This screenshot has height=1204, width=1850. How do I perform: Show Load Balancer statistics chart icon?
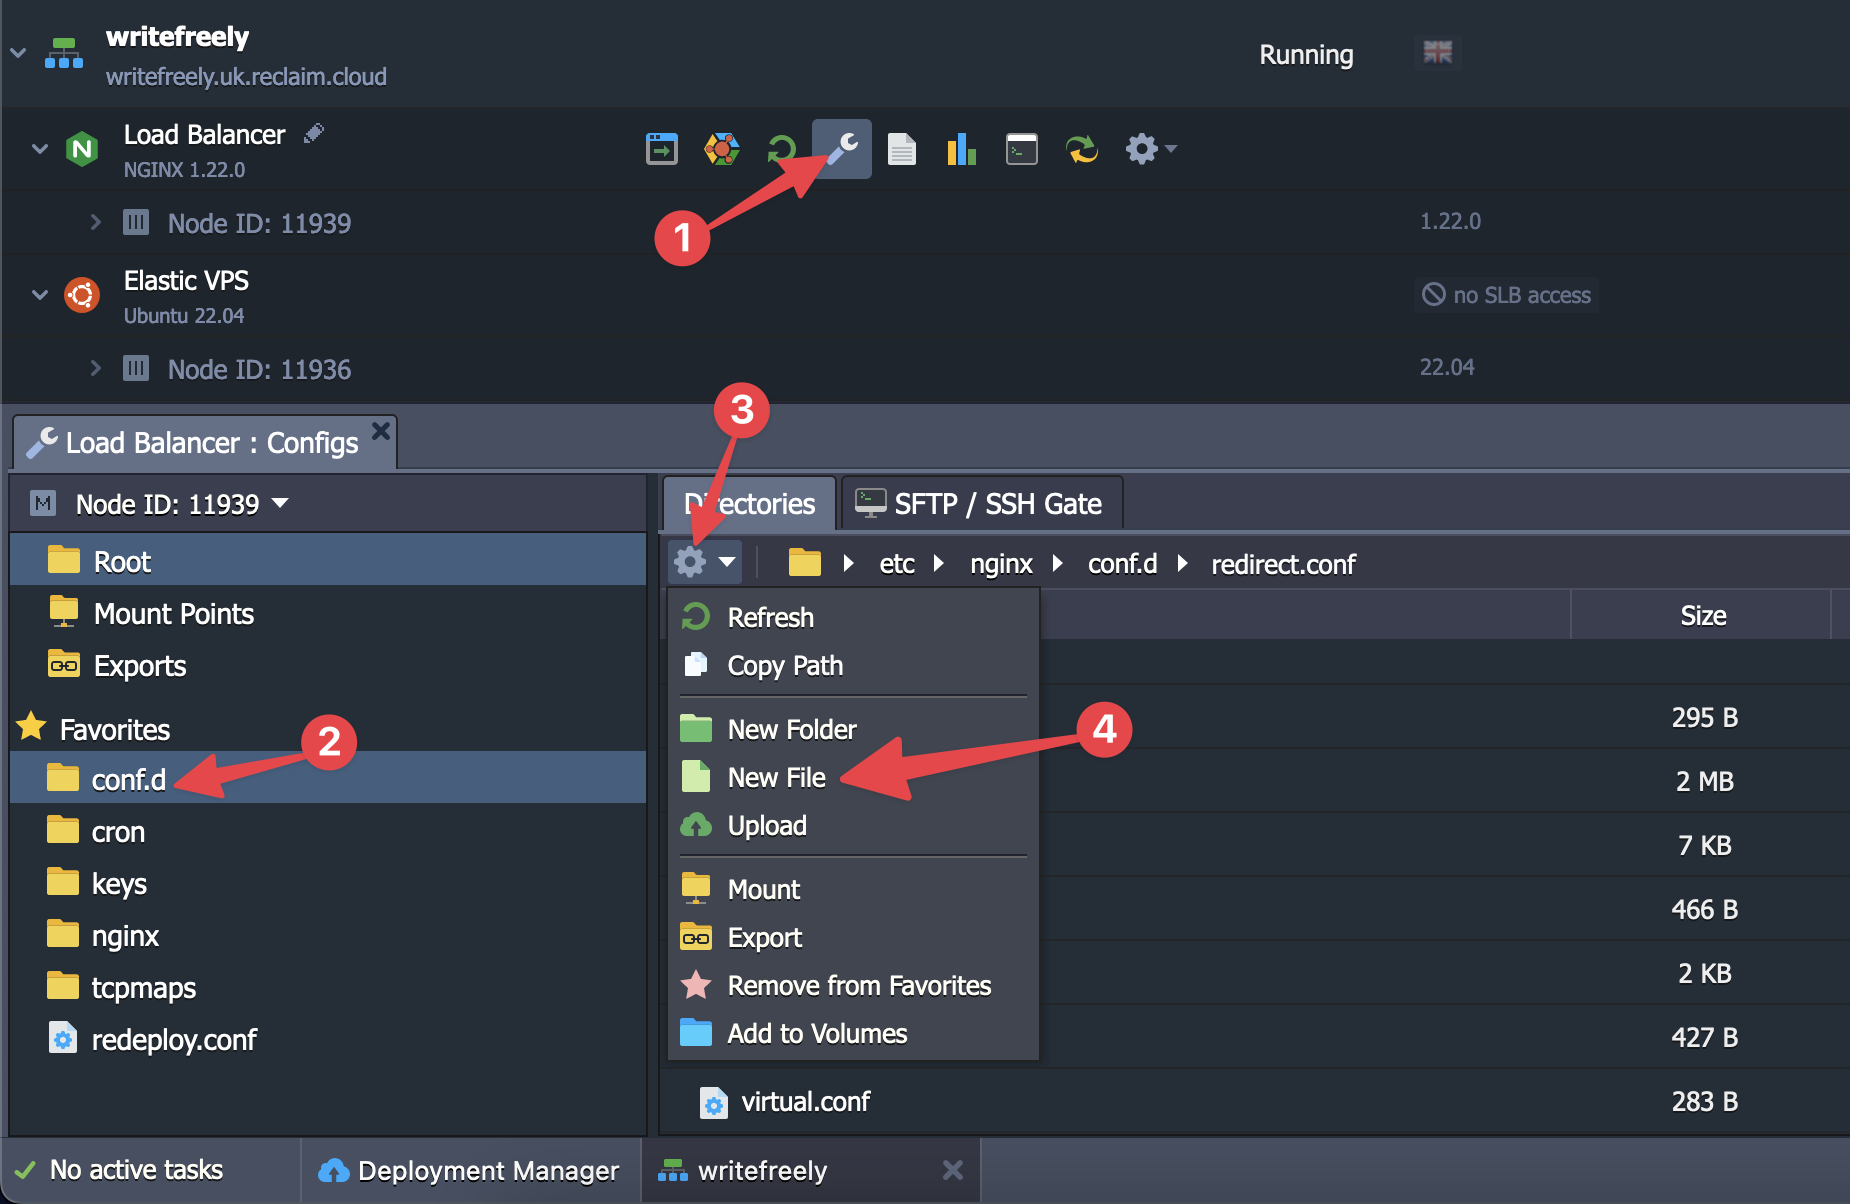coord(961,149)
